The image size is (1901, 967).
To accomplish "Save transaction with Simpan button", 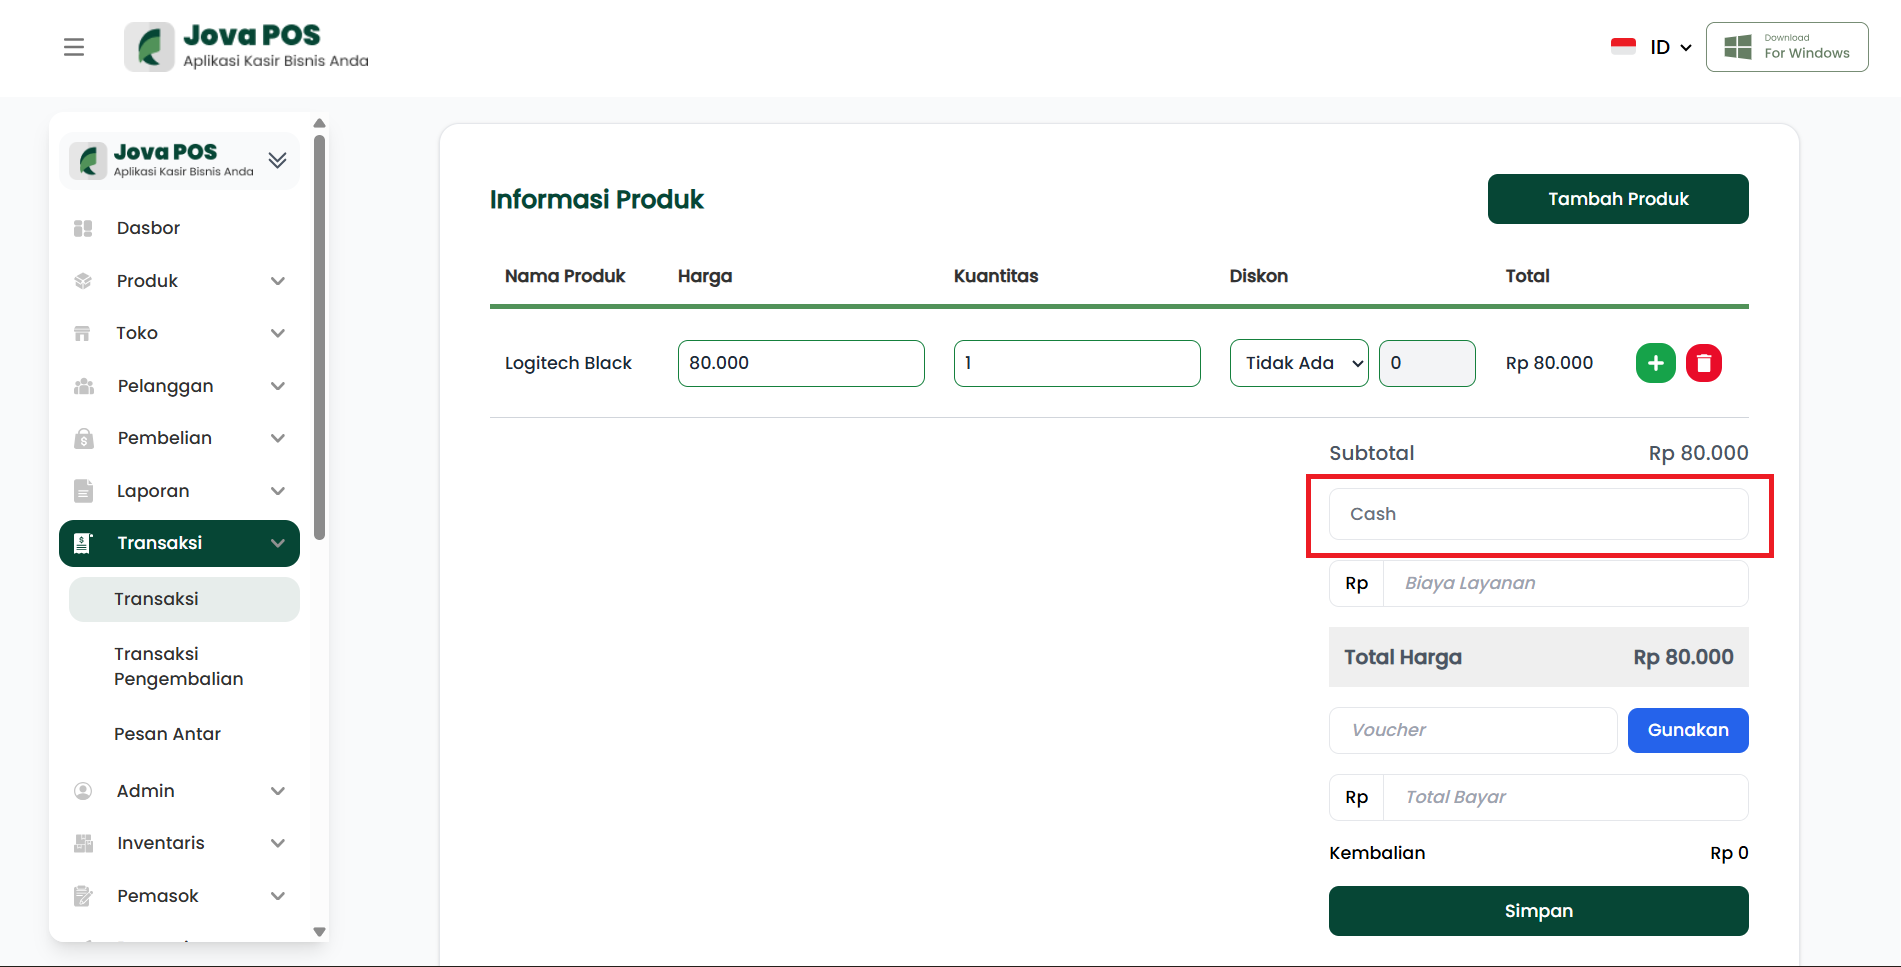I will click(x=1538, y=911).
